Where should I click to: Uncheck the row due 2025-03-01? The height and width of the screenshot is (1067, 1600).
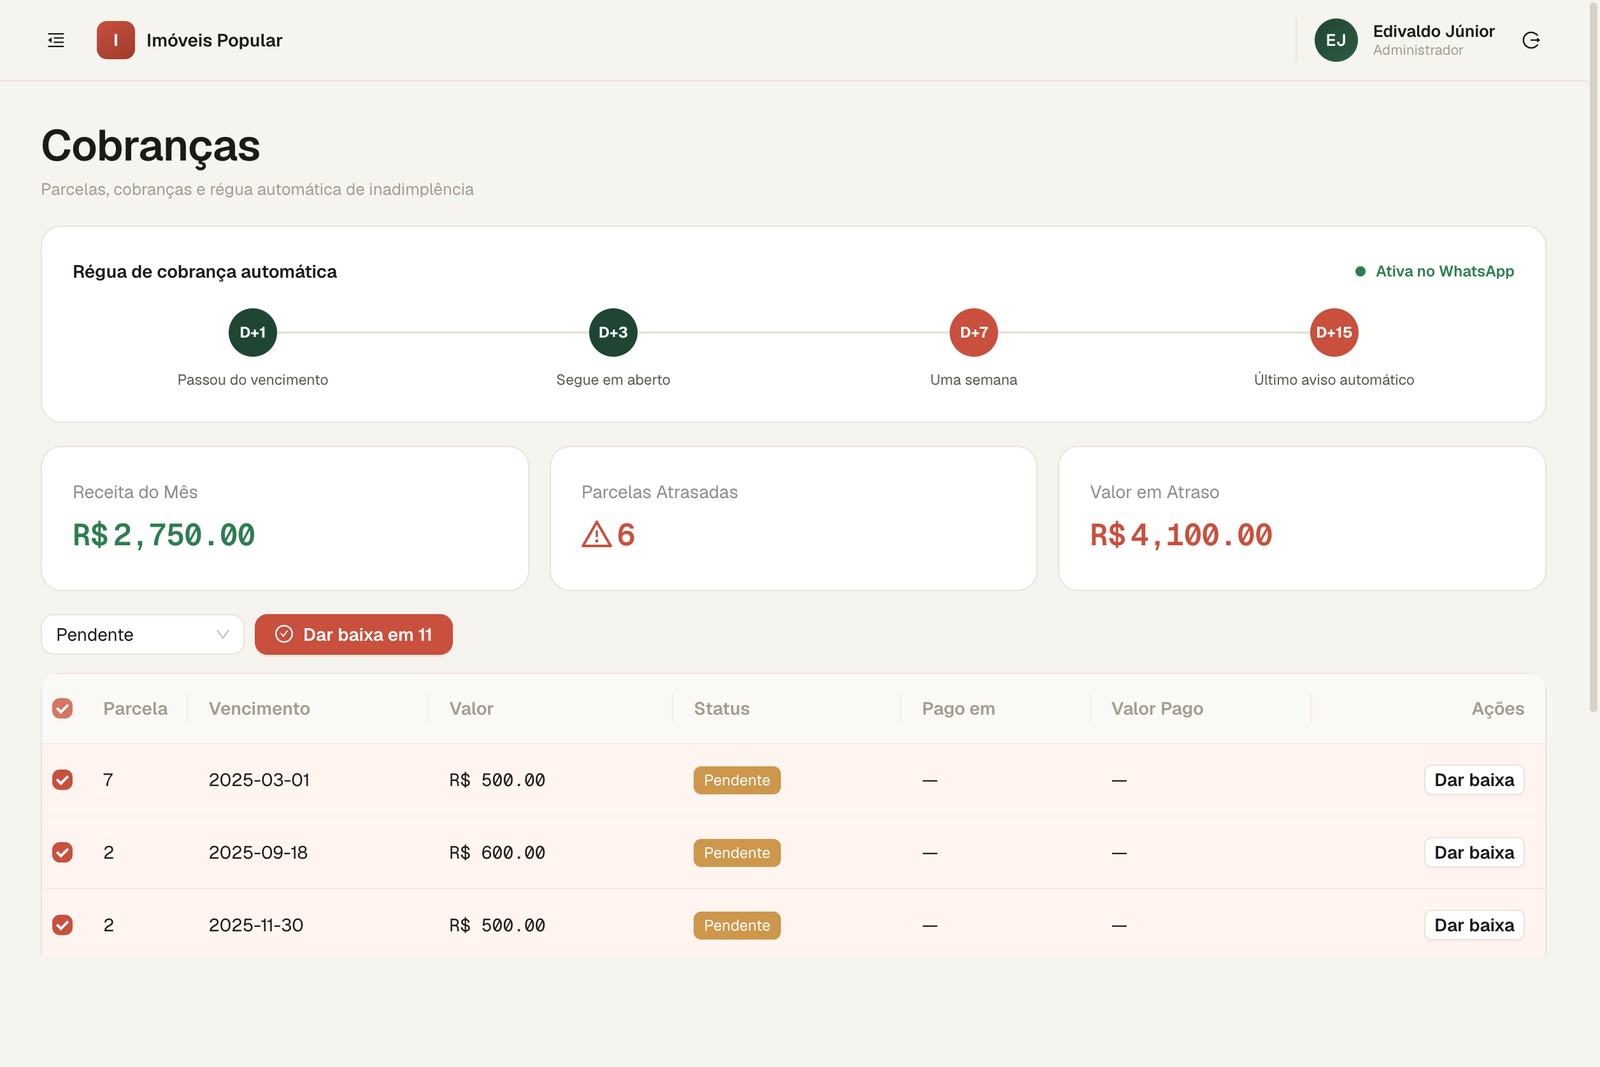pyautogui.click(x=62, y=779)
